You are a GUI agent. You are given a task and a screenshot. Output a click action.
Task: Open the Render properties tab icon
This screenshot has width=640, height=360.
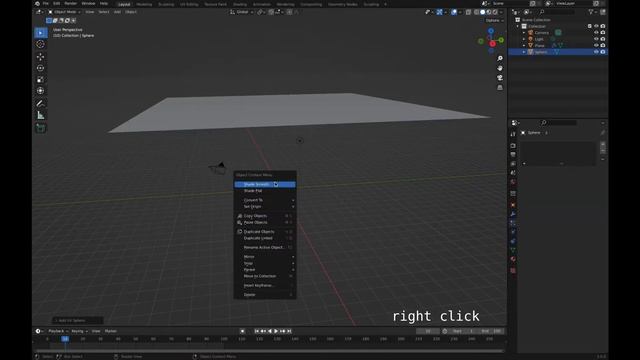513,146
